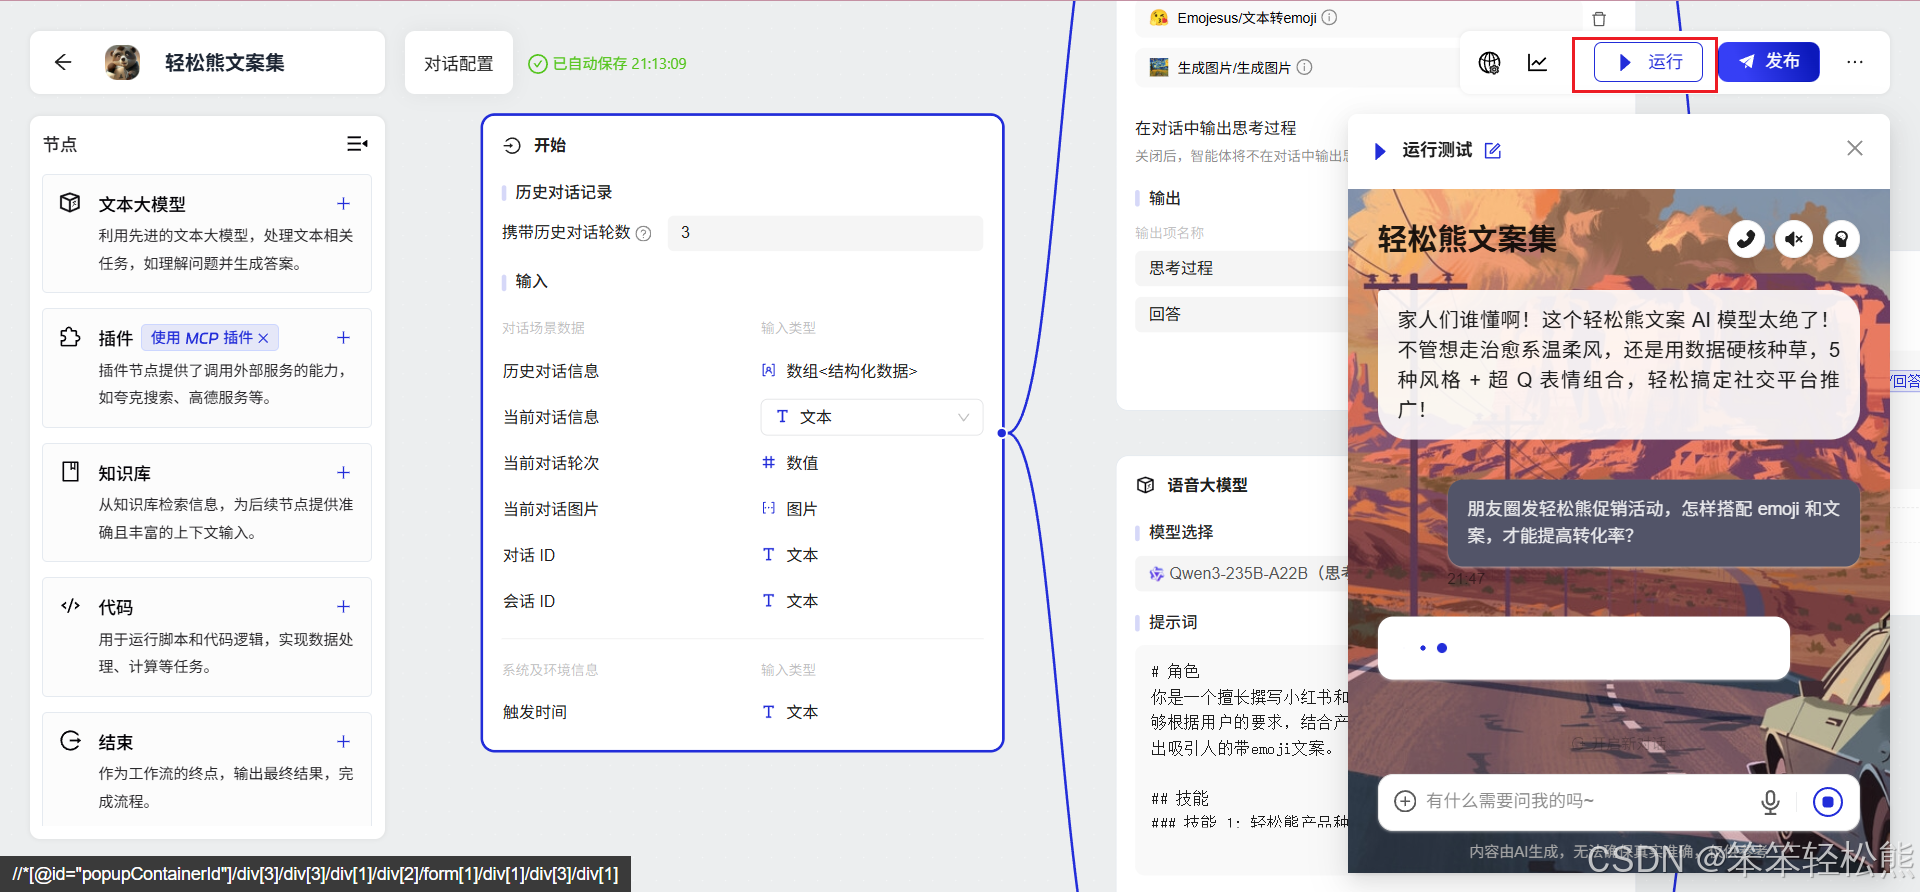Close the 运行测试 panel
1920x892 pixels.
1855,148
